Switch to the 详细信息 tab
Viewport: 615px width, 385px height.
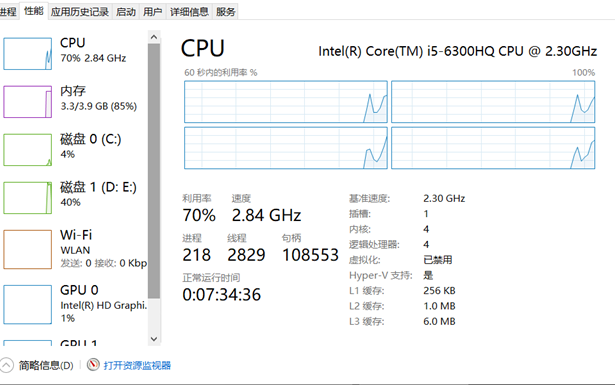(x=189, y=12)
